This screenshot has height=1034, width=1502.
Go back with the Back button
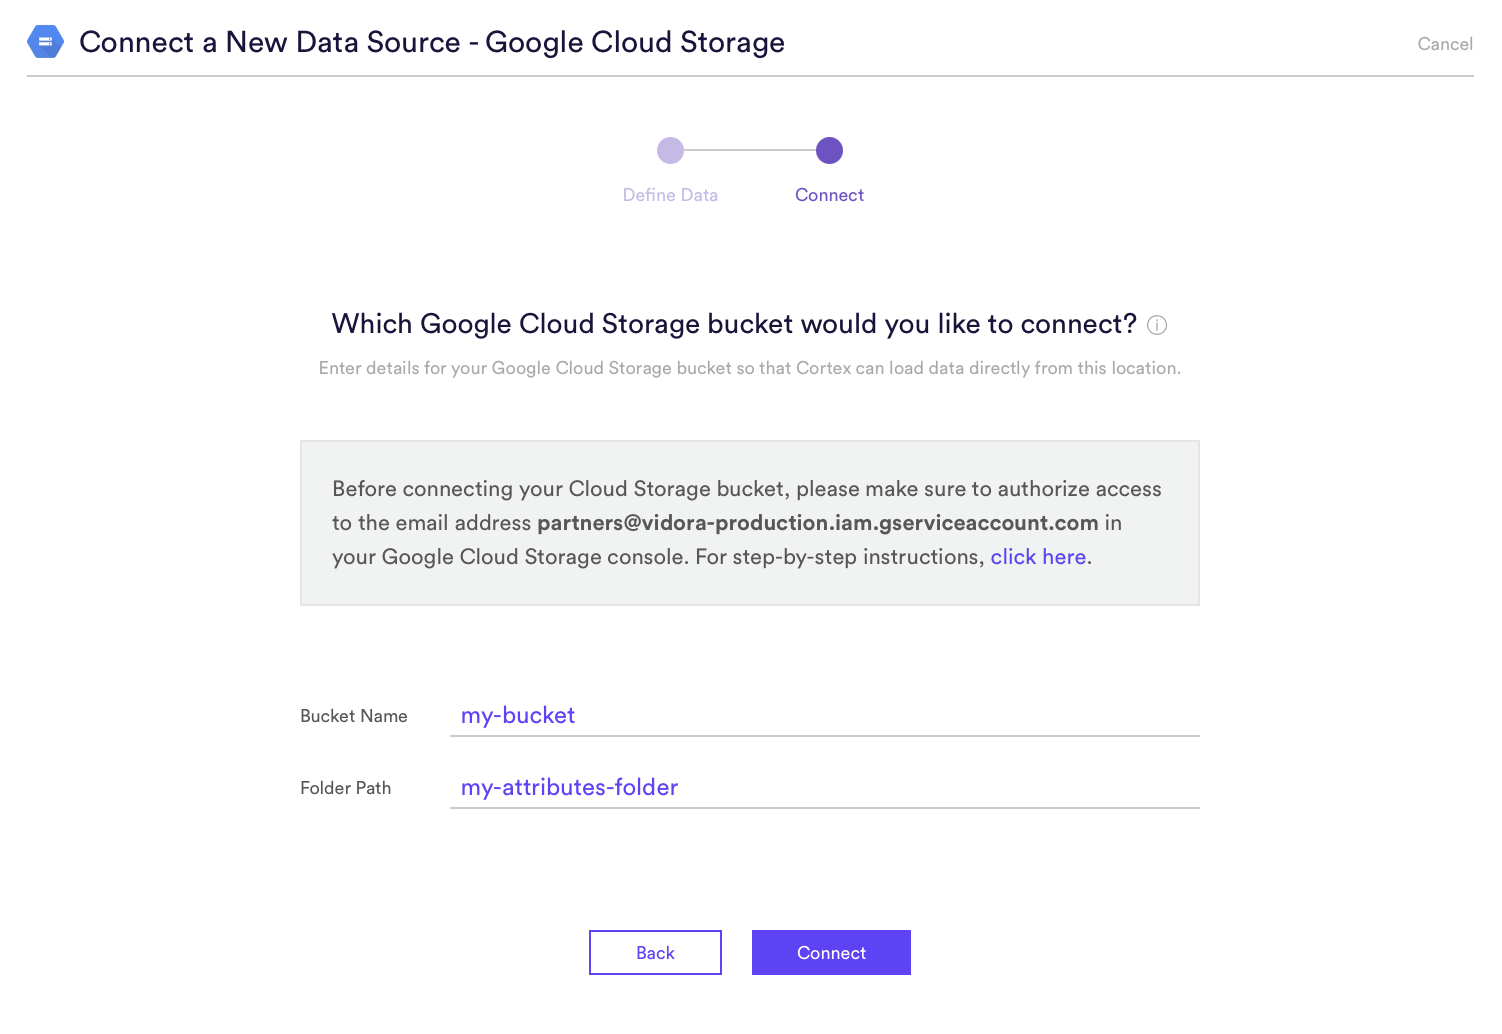[x=655, y=953]
